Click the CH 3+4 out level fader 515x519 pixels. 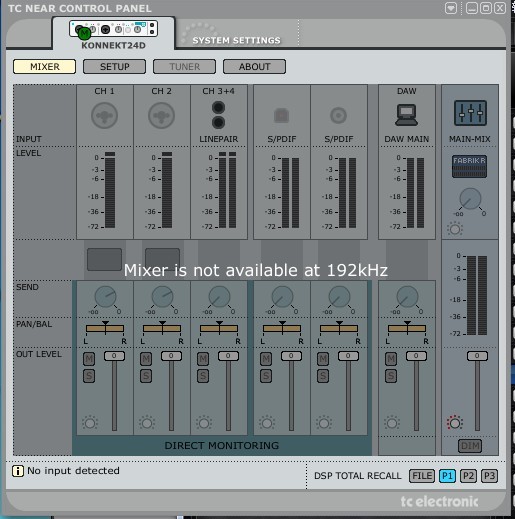tap(228, 356)
